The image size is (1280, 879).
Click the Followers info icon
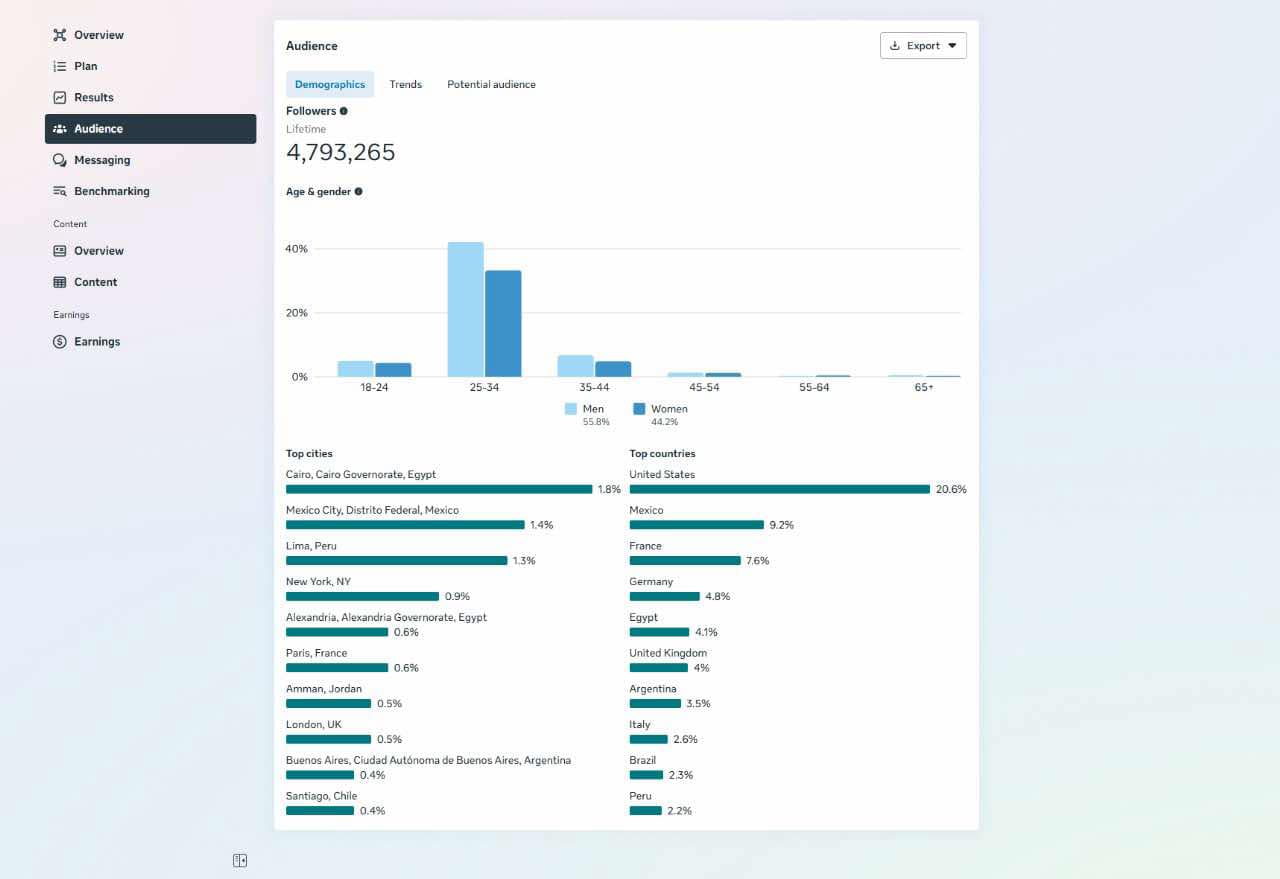pos(344,111)
